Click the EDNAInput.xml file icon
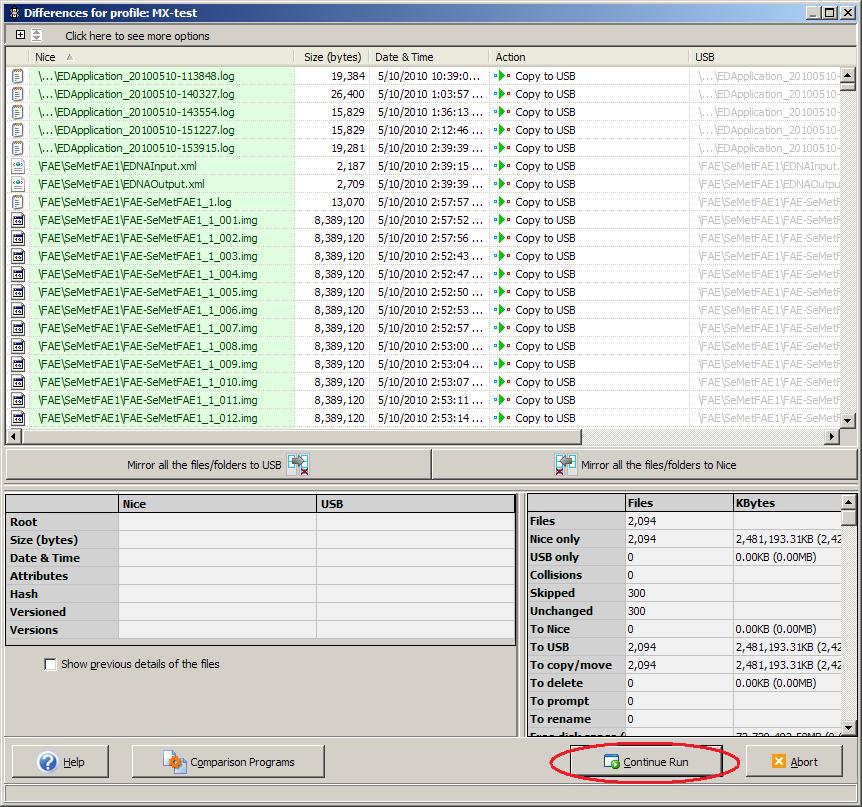Image resolution: width=862 pixels, height=807 pixels. click(18, 166)
